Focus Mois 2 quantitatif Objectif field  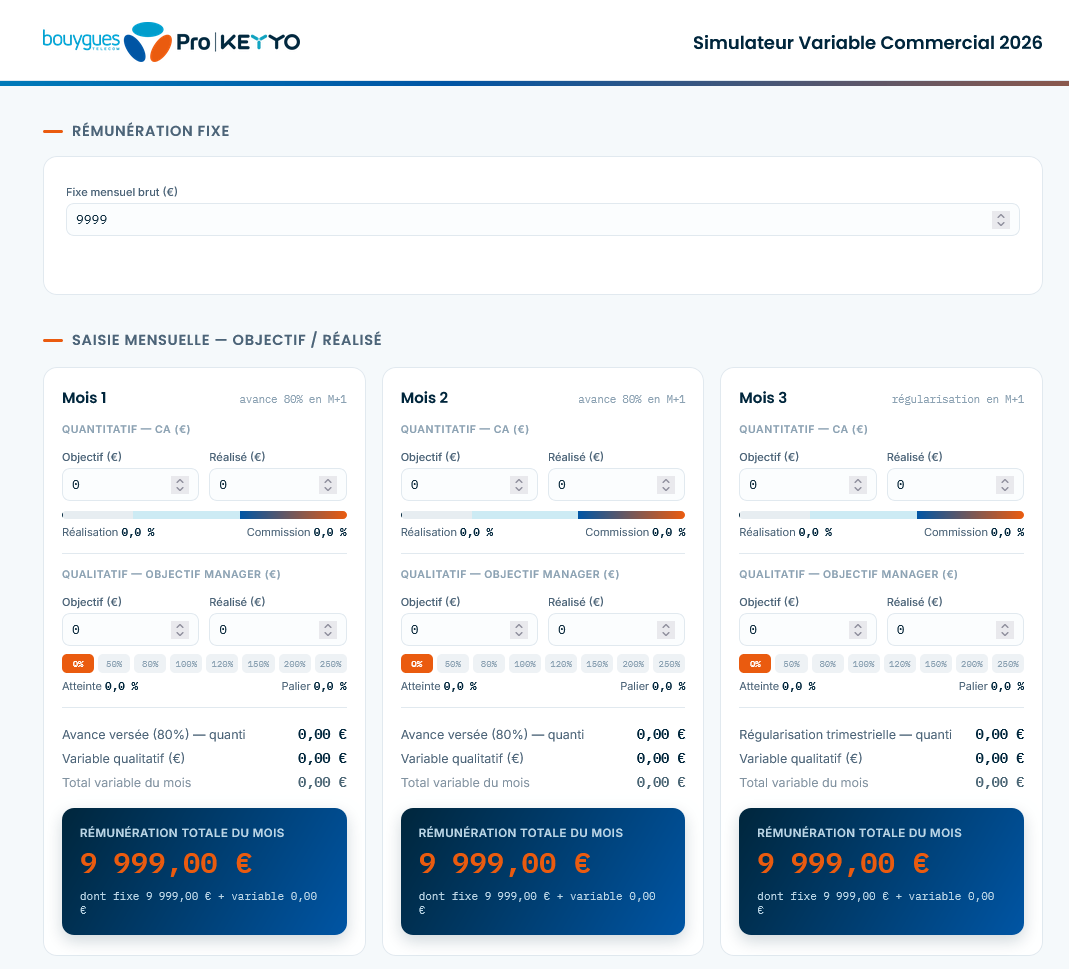coord(469,485)
